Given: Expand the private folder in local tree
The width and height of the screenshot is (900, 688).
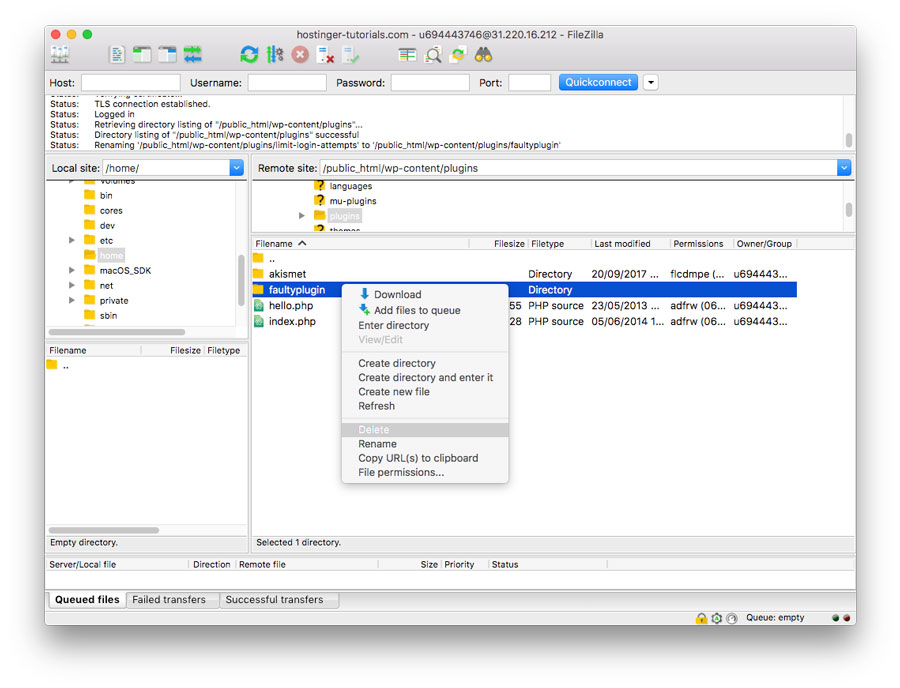Looking at the screenshot, I should pyautogui.click(x=72, y=300).
